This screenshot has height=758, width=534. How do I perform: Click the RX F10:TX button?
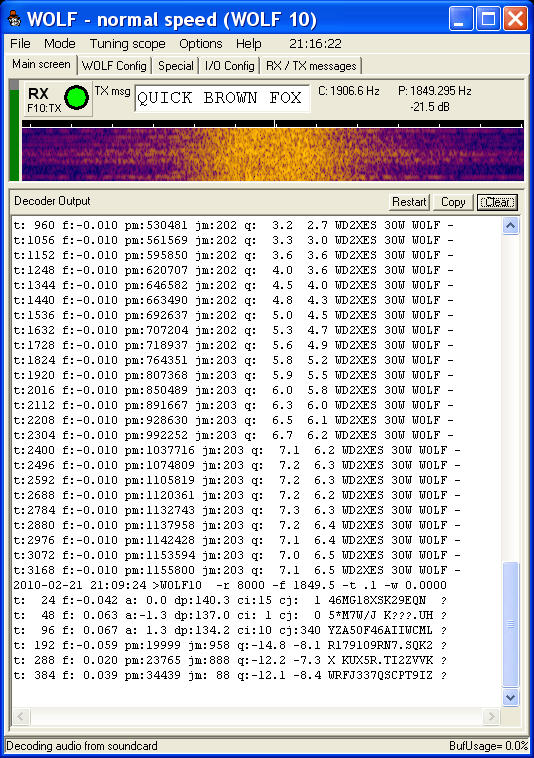click(x=58, y=99)
